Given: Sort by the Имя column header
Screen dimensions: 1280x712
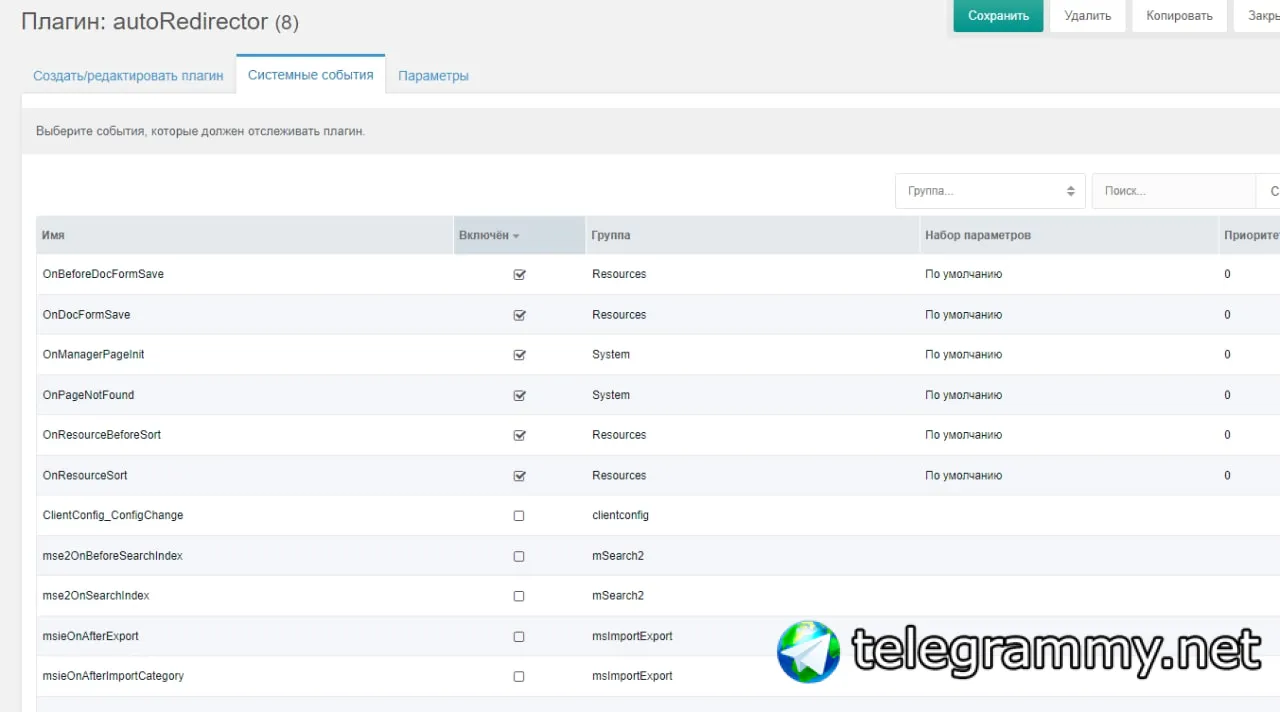Looking at the screenshot, I should [245, 235].
